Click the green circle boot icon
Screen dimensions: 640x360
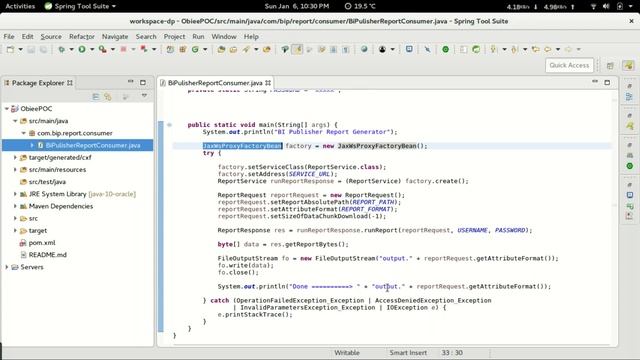446,49
